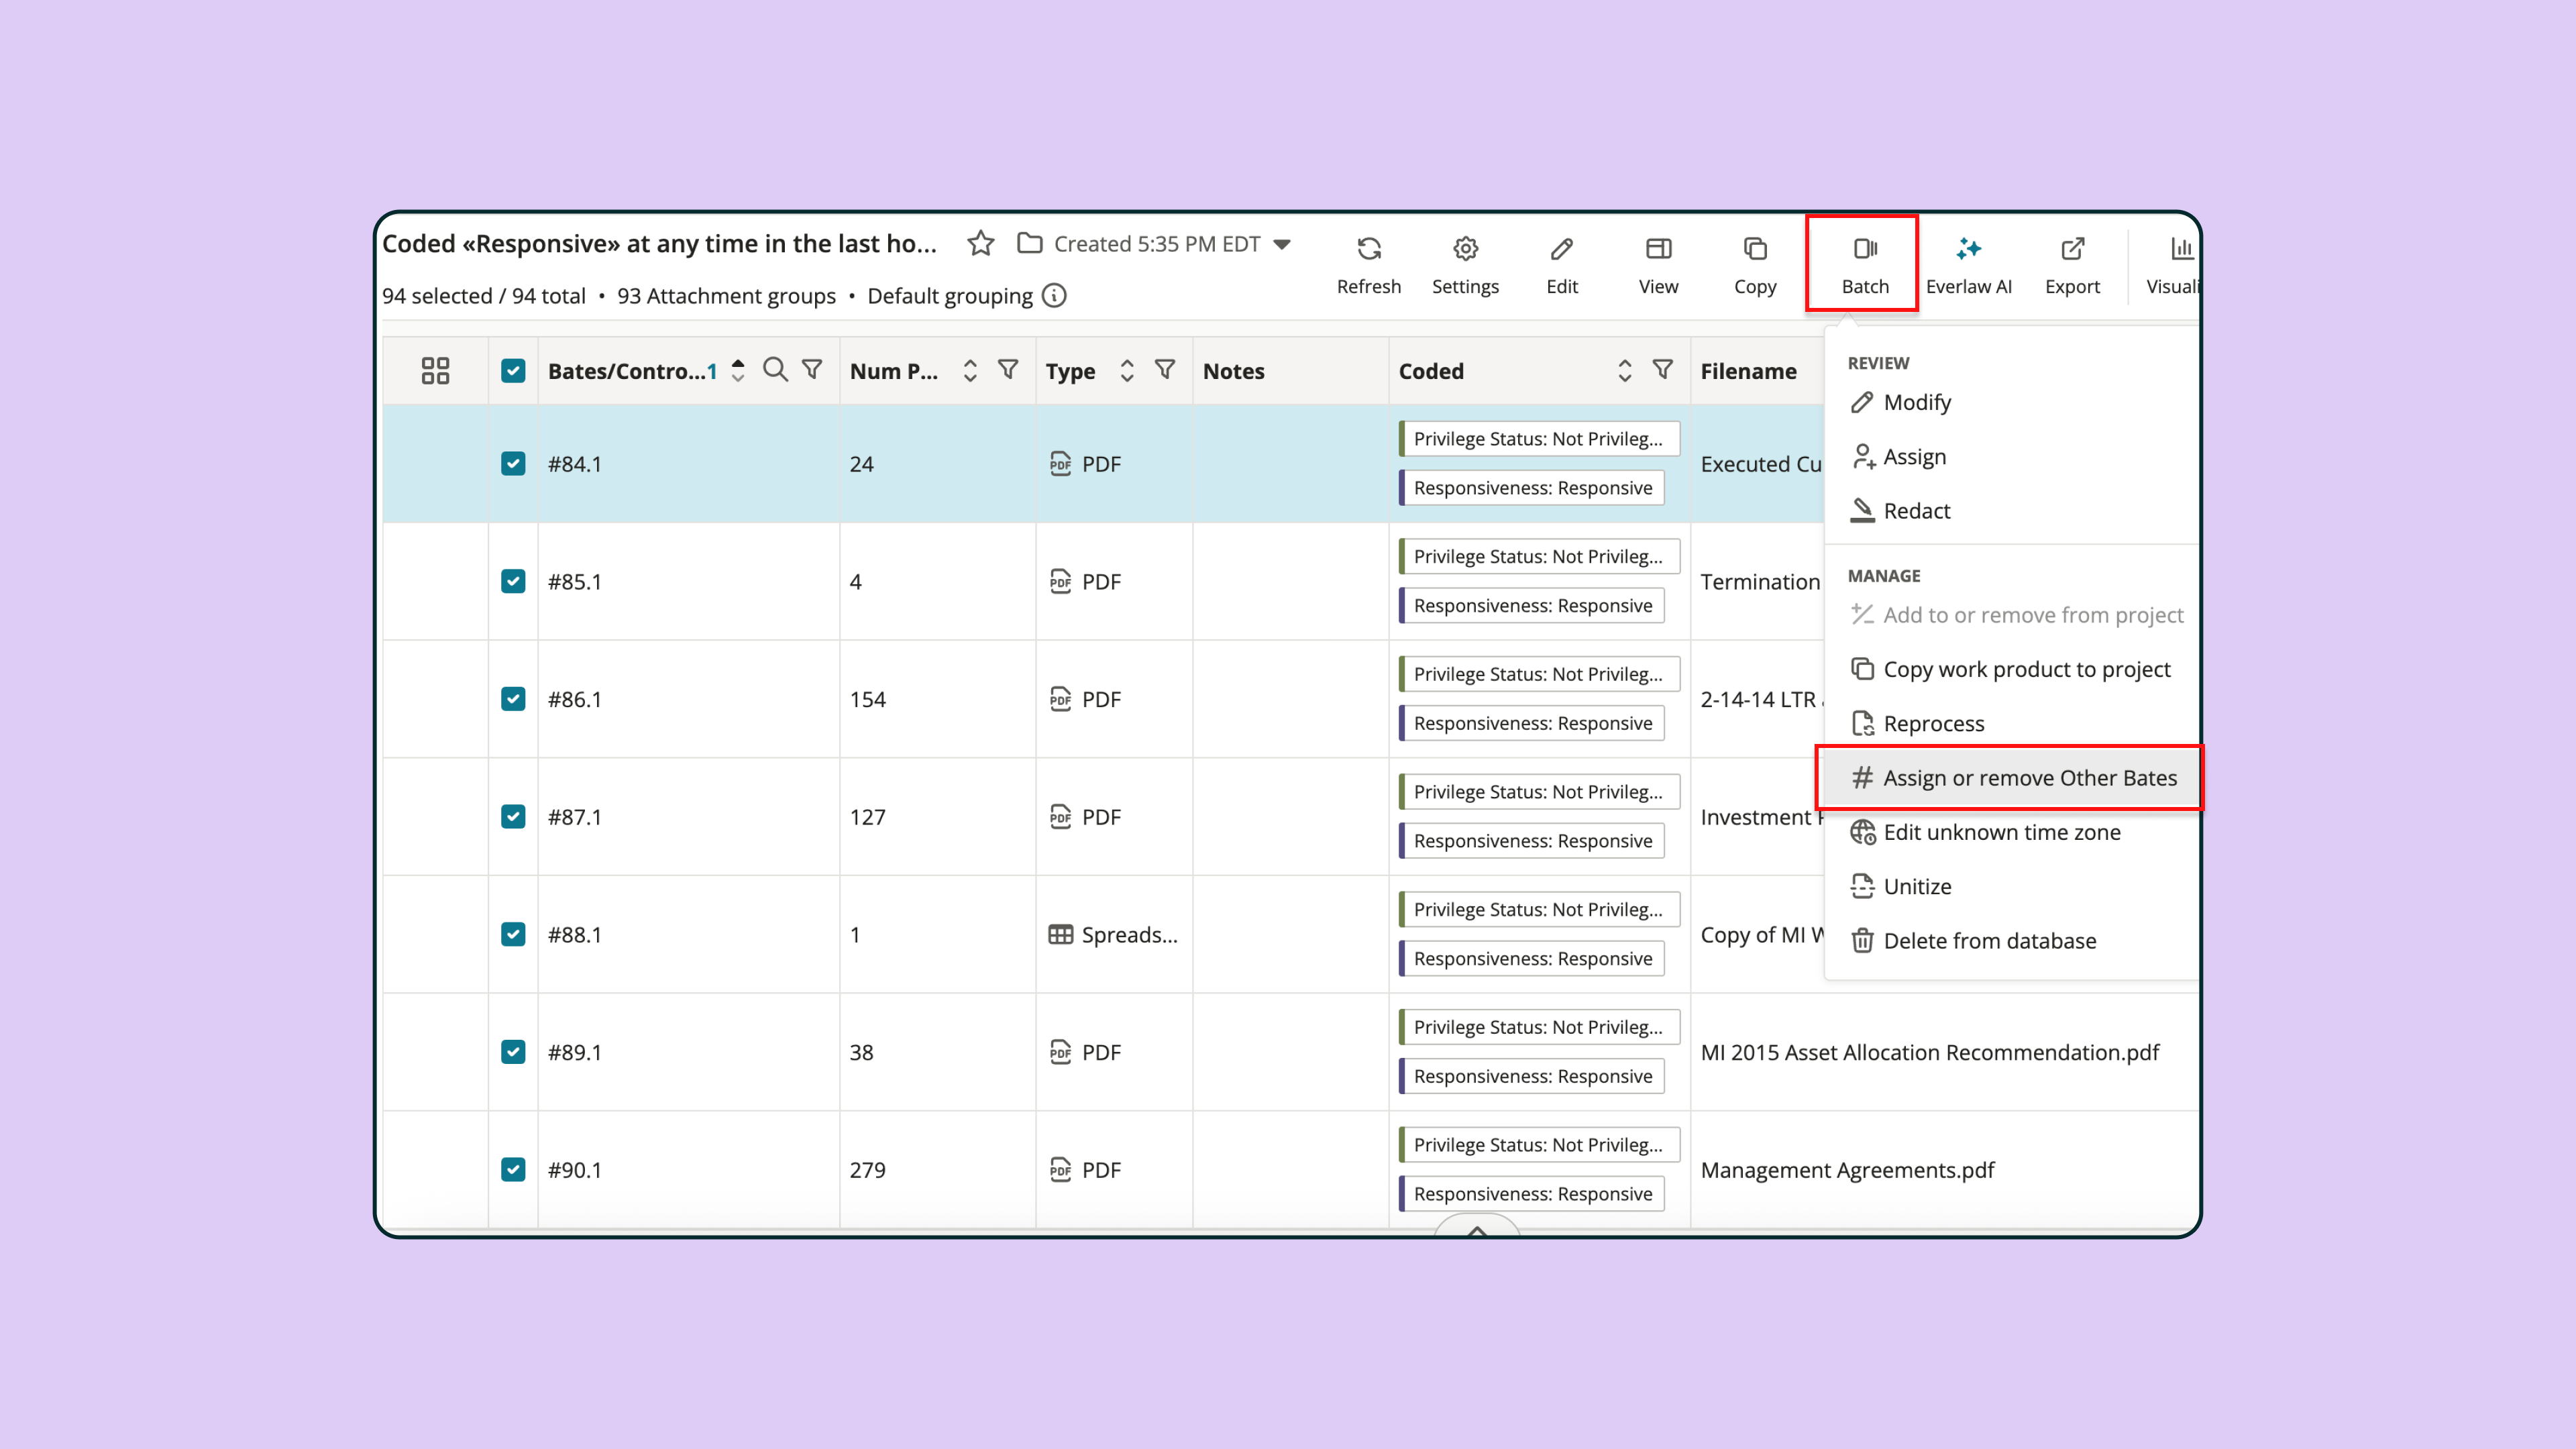
Task: Click the Num Pages value 154
Action: coord(867,699)
